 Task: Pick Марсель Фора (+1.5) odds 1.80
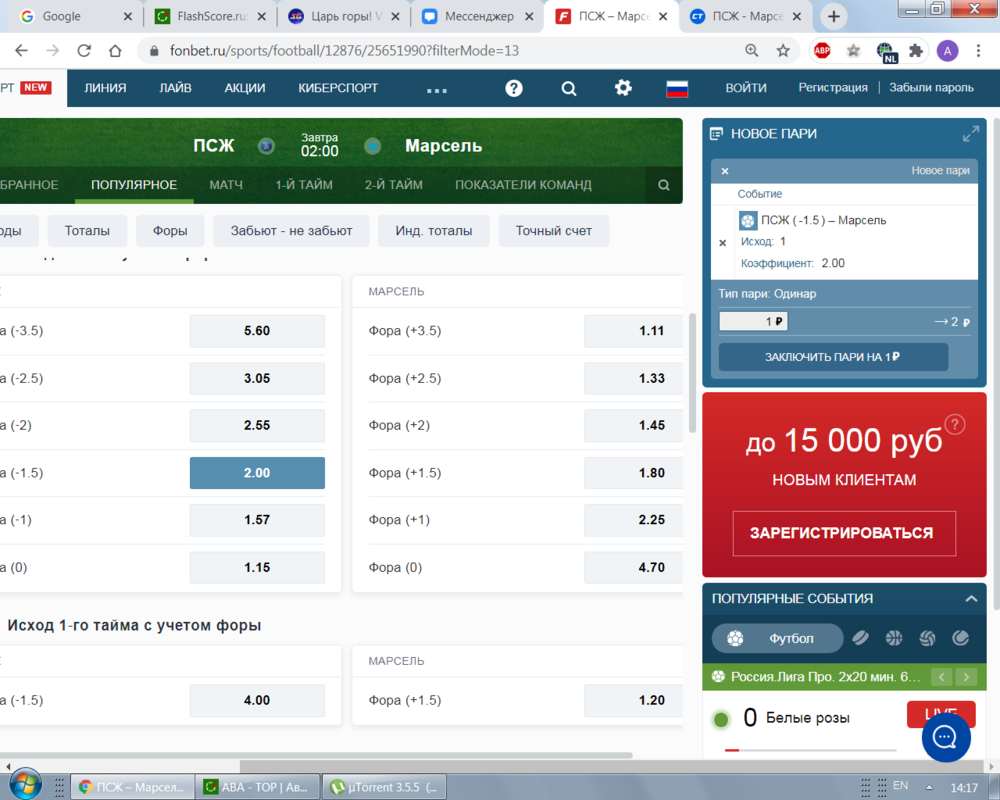click(633, 473)
